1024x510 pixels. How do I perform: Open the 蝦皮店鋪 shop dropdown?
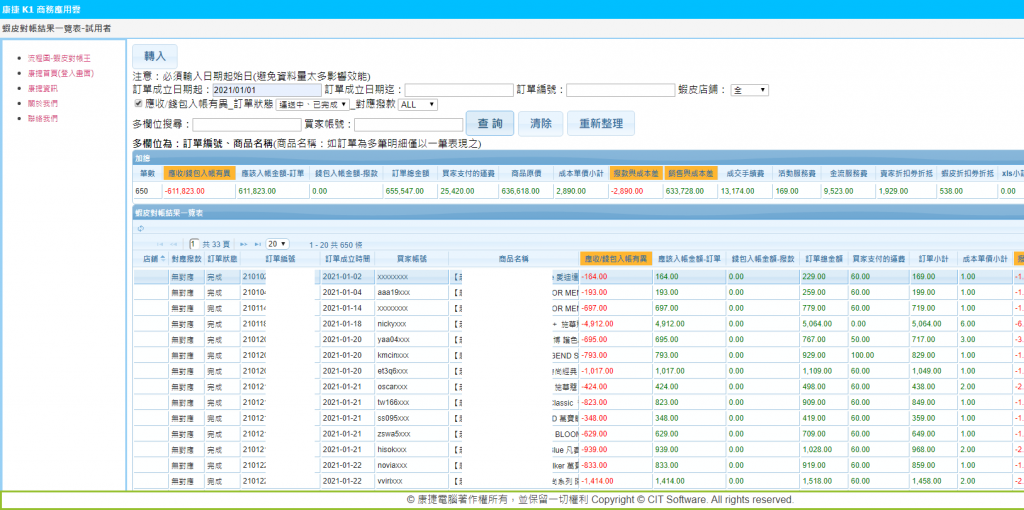749,90
